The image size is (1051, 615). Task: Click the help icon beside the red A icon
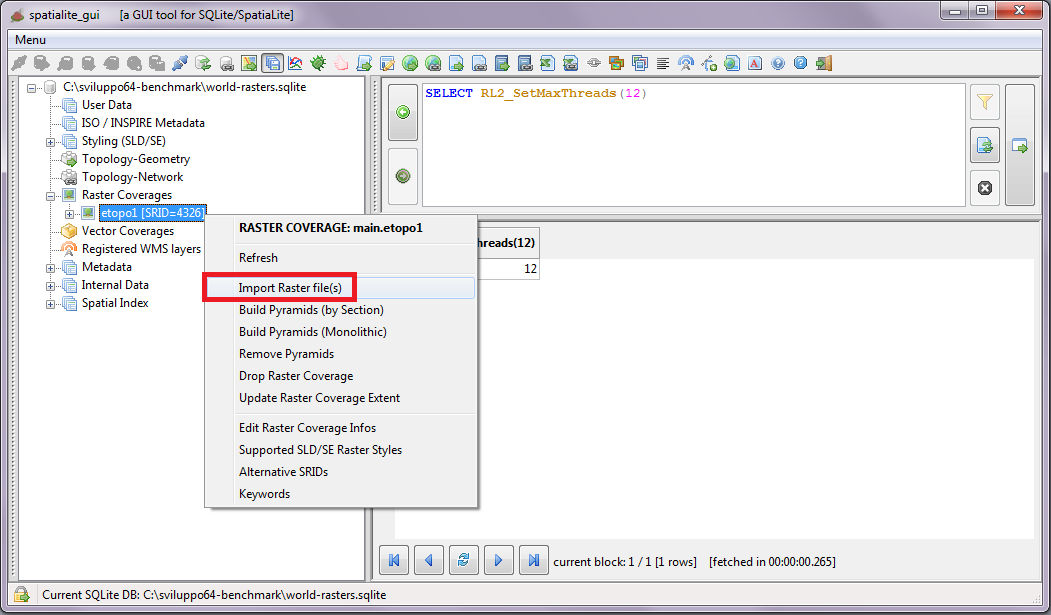[778, 63]
